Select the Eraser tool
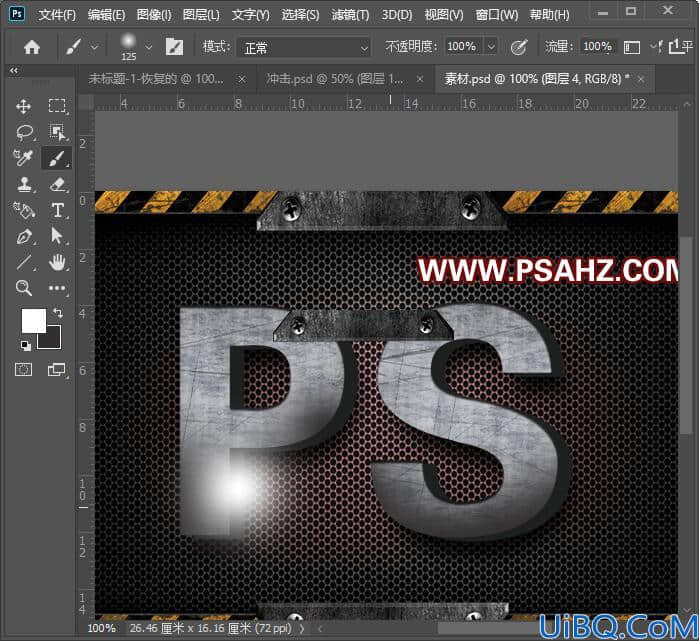The image size is (699, 641). (57, 184)
